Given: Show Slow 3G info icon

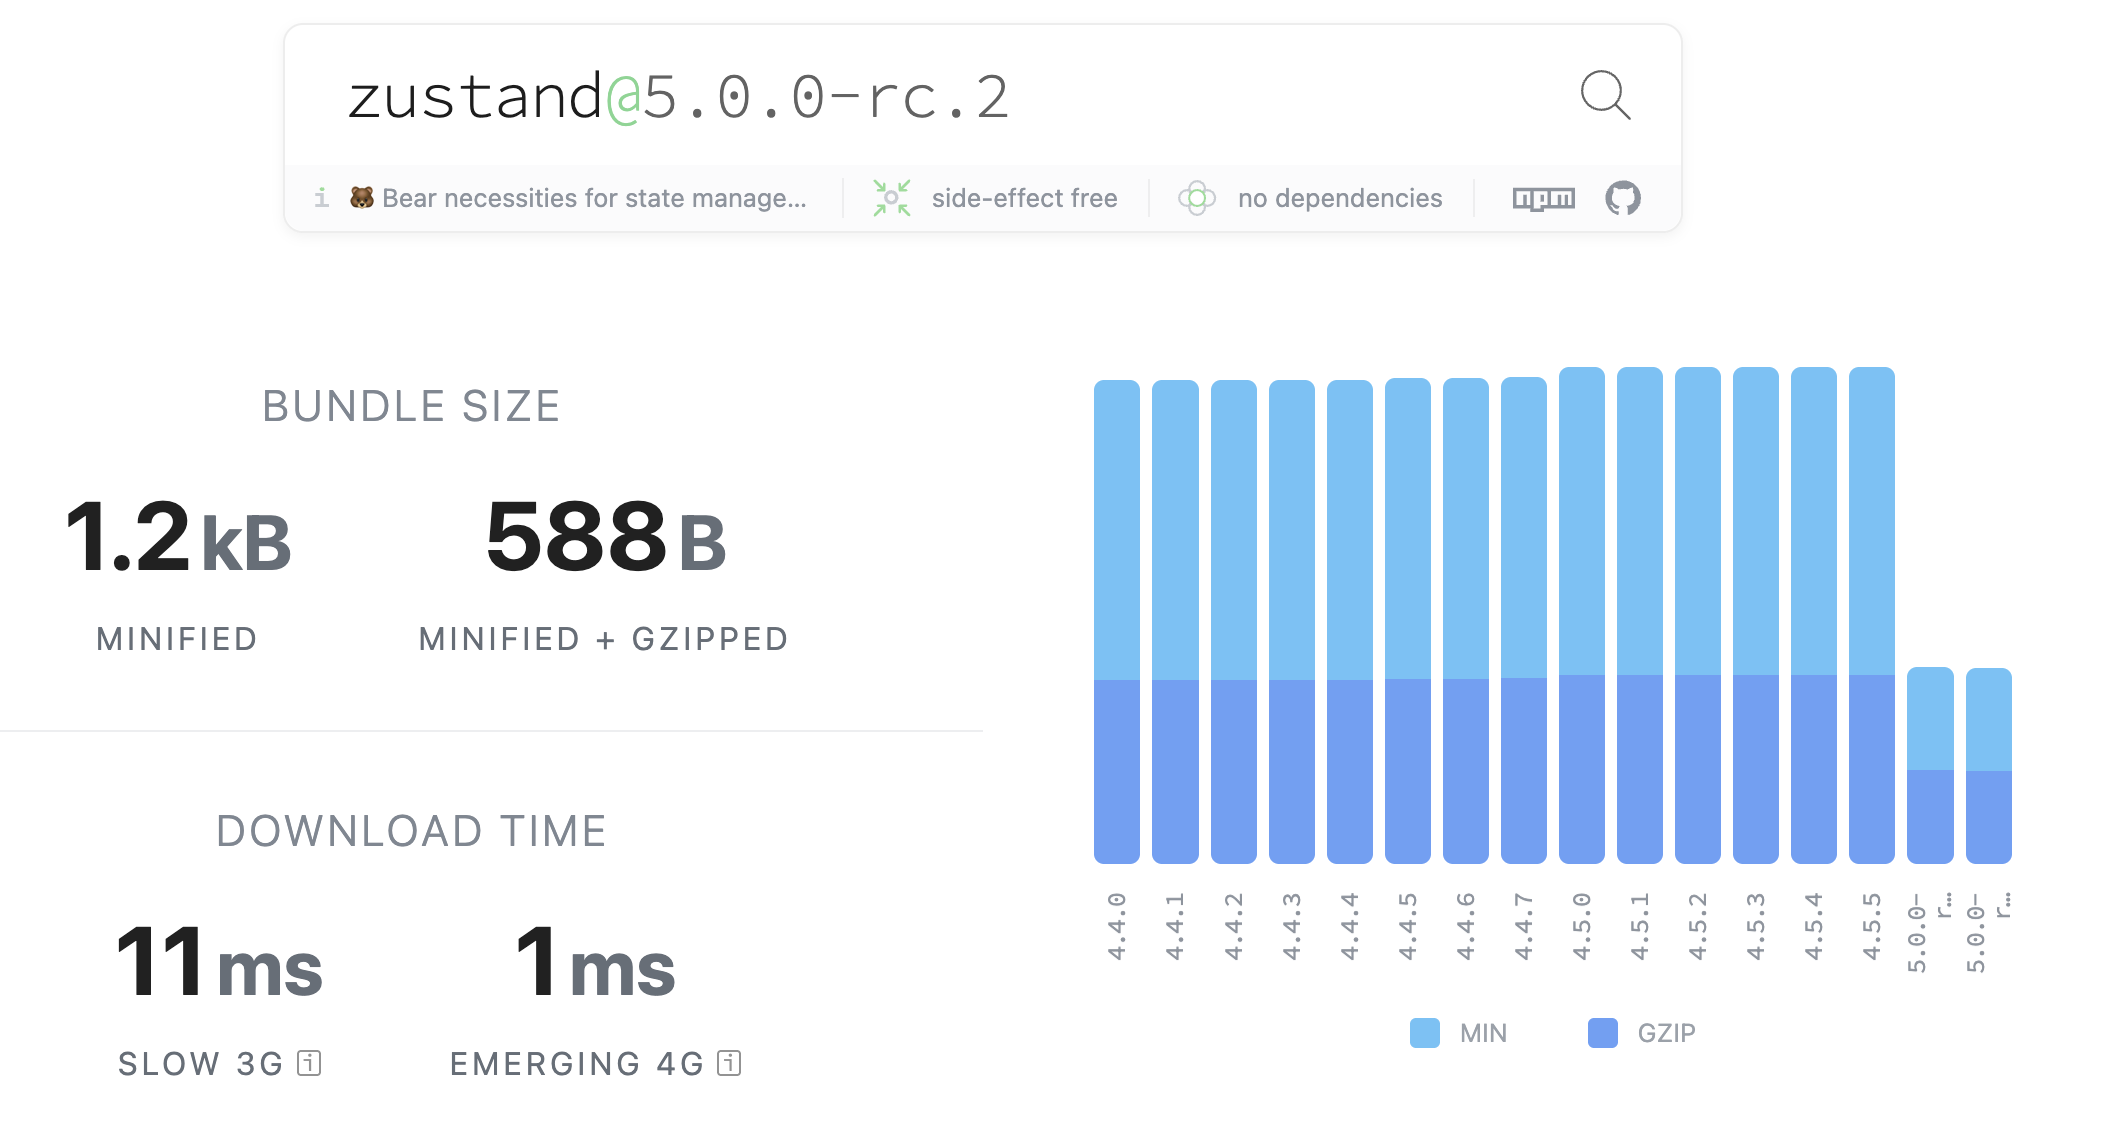Looking at the screenshot, I should click(x=309, y=1062).
